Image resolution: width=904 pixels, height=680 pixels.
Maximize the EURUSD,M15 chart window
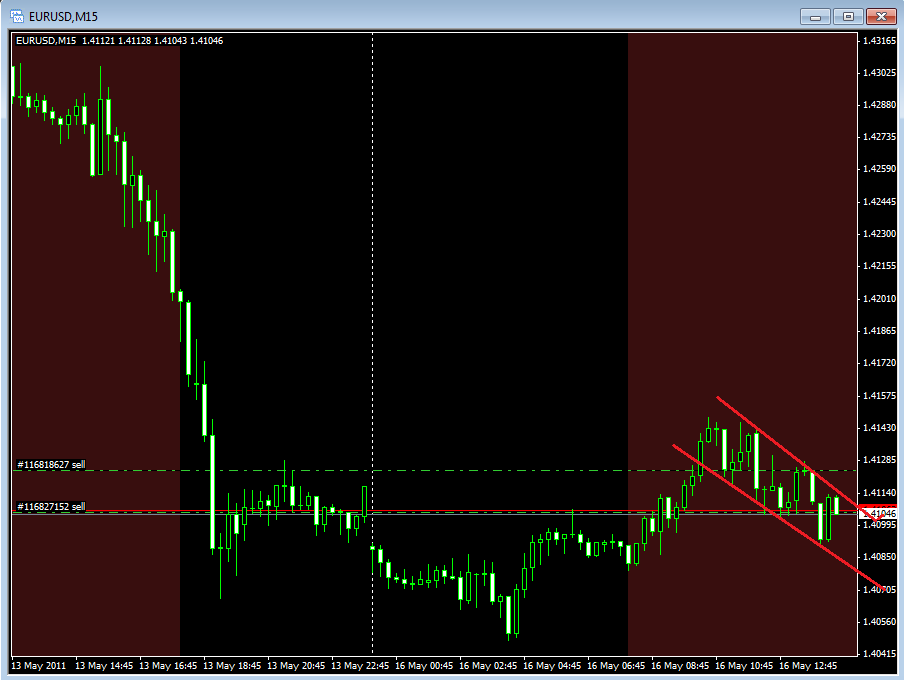point(848,17)
